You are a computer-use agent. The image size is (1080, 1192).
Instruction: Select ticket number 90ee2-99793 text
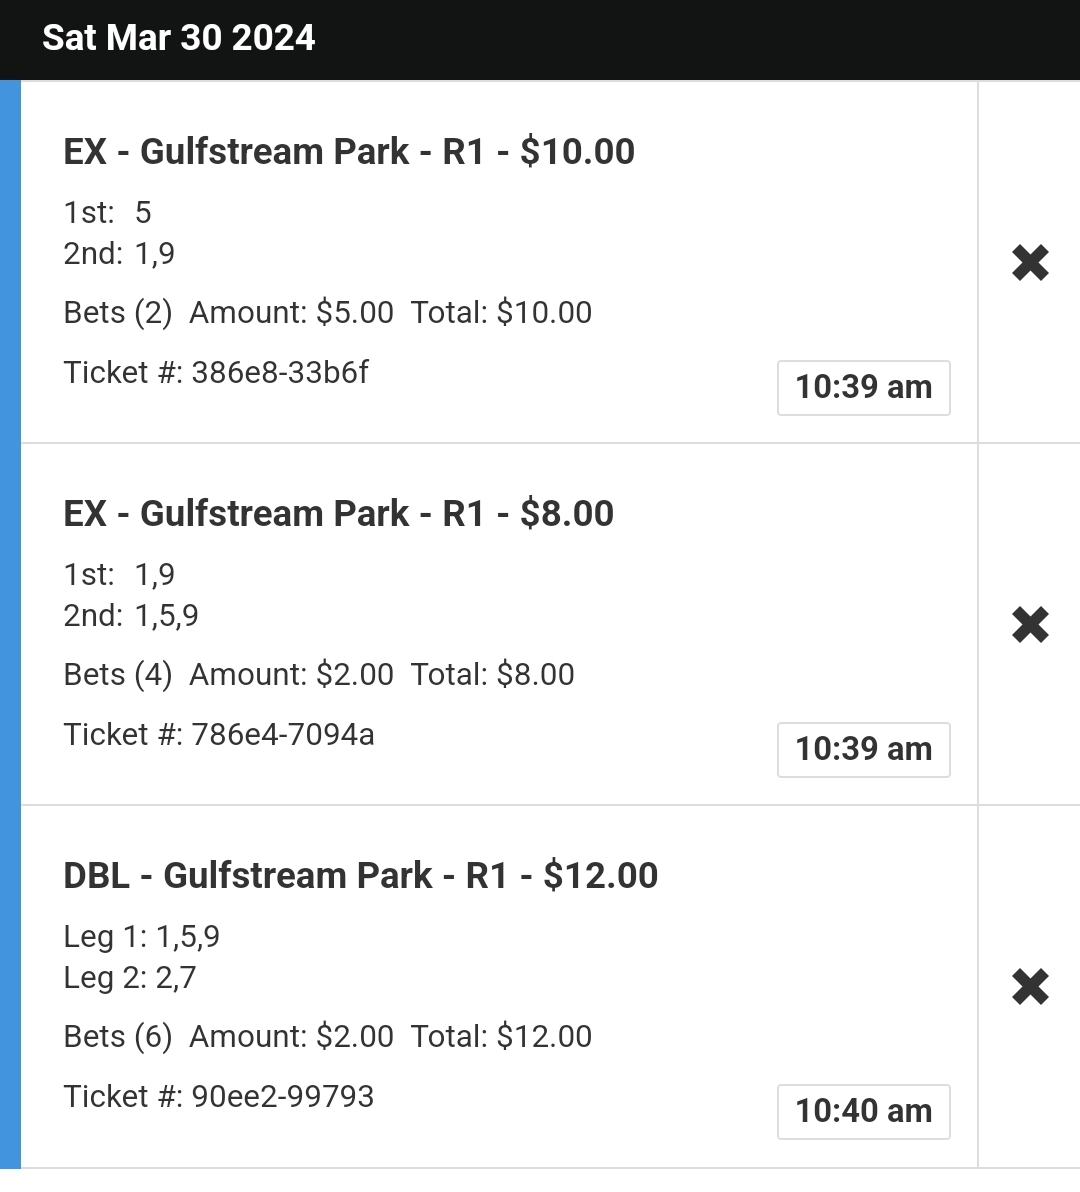219,1096
